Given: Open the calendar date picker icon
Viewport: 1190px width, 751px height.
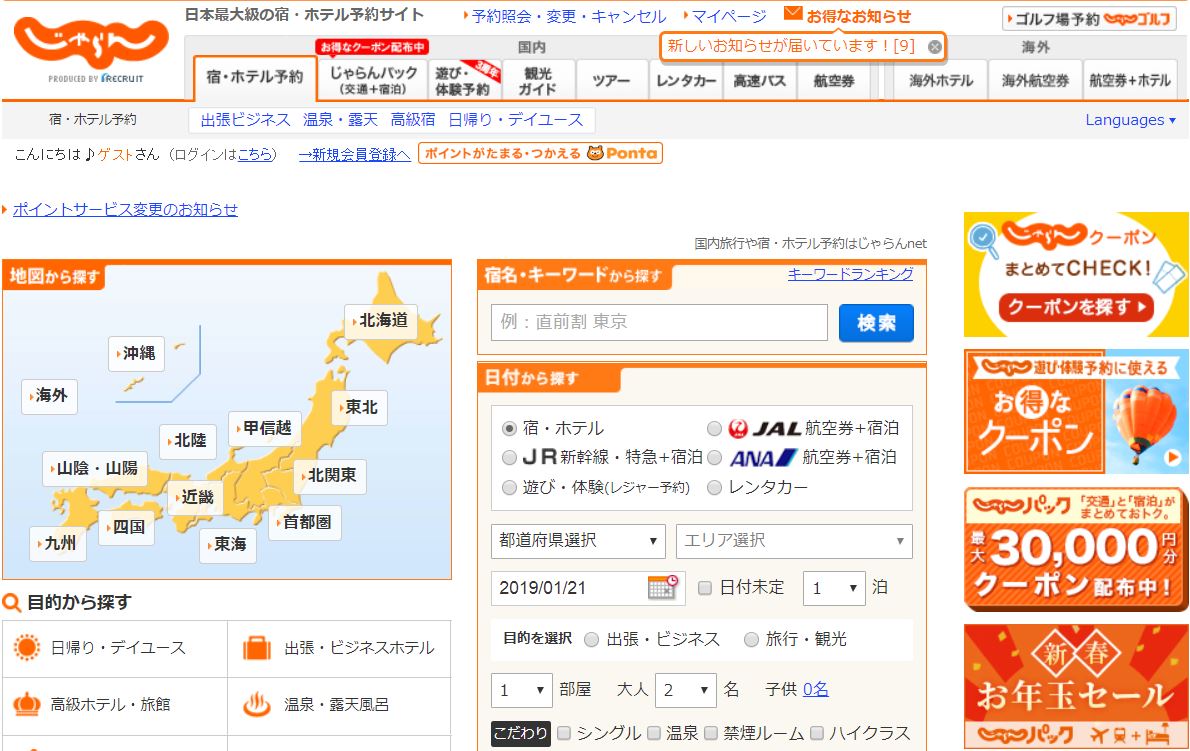Looking at the screenshot, I should point(662,587).
